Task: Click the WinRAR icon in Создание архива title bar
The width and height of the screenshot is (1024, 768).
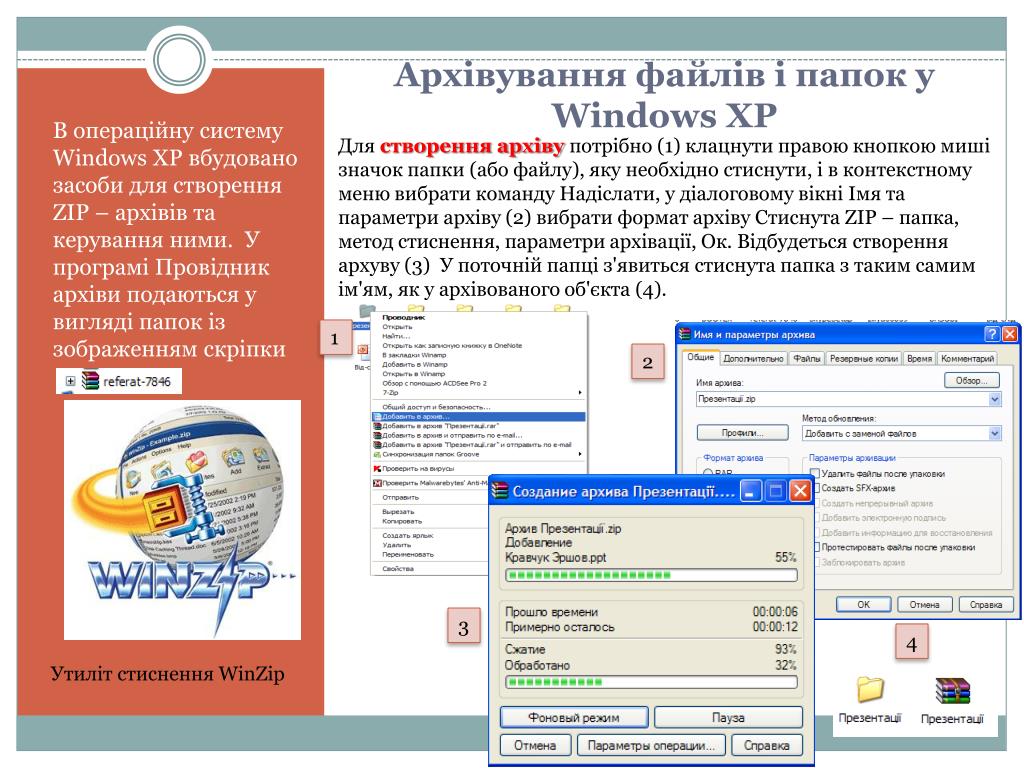Action: click(x=500, y=491)
